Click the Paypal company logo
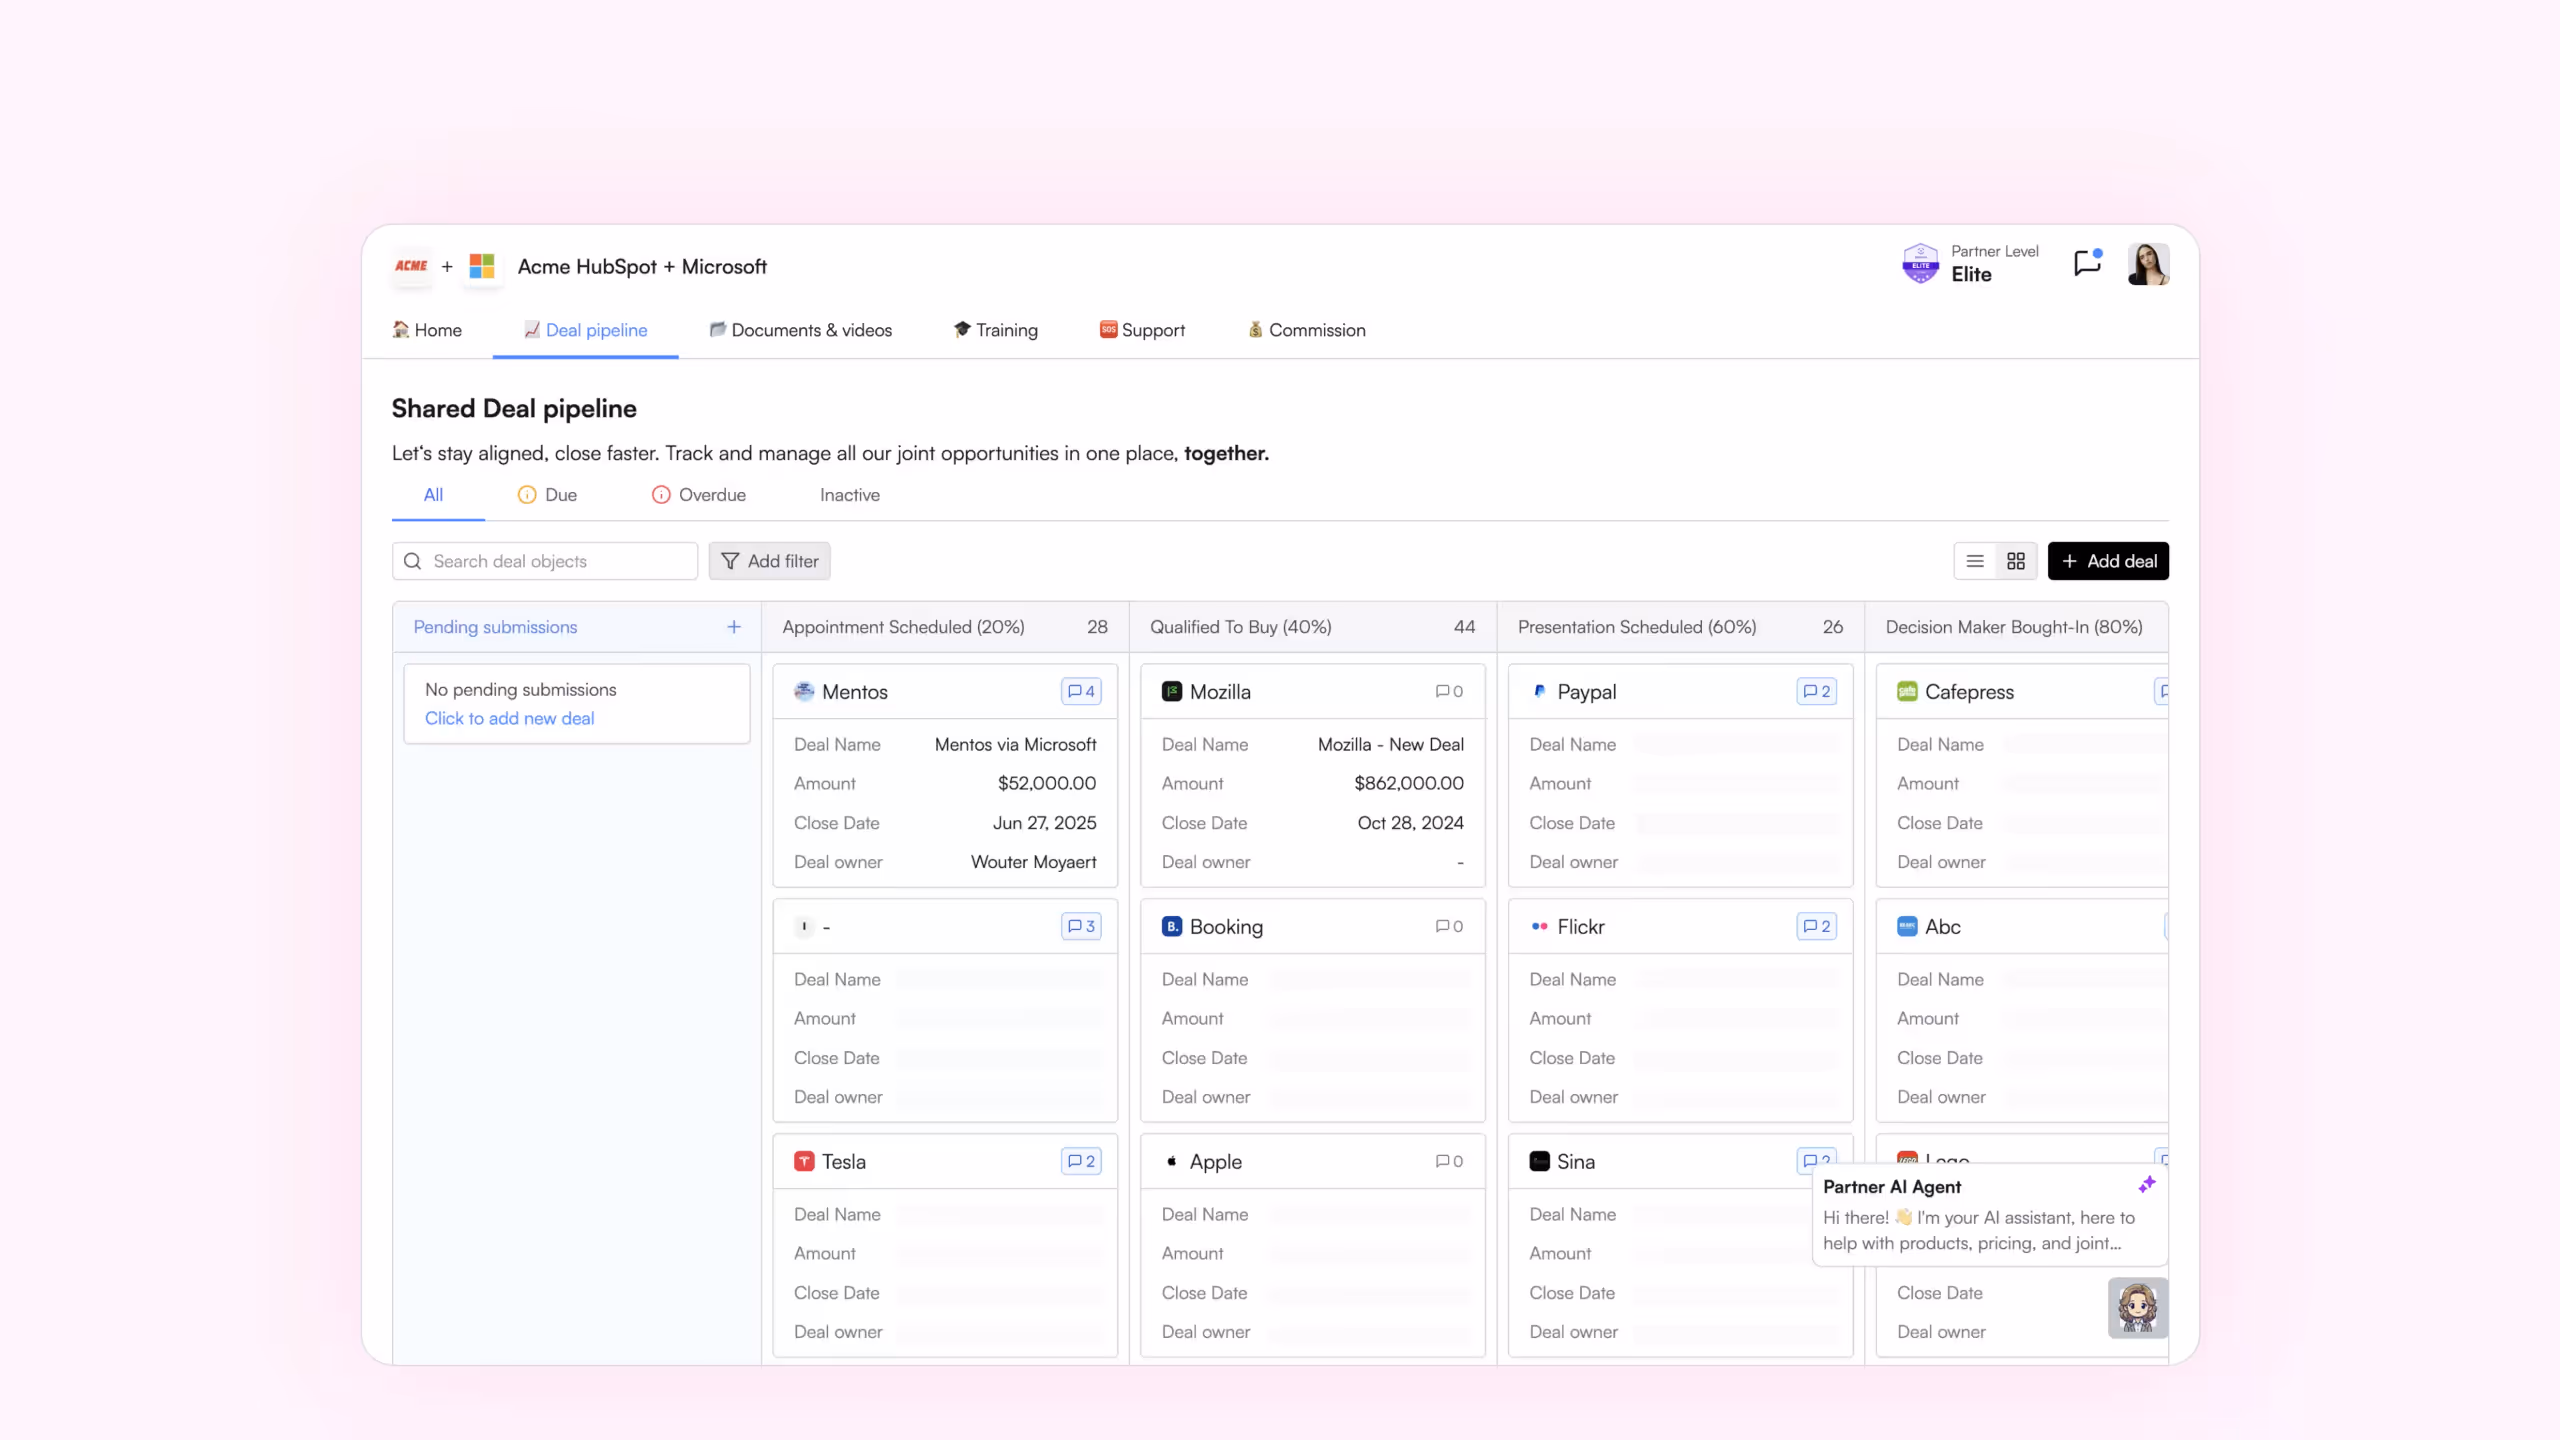The height and width of the screenshot is (1440, 2560). coord(1540,691)
